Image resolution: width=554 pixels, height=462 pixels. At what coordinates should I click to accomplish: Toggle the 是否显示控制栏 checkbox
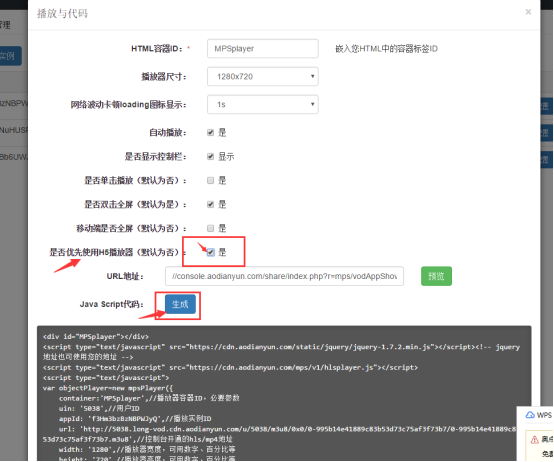[x=211, y=156]
